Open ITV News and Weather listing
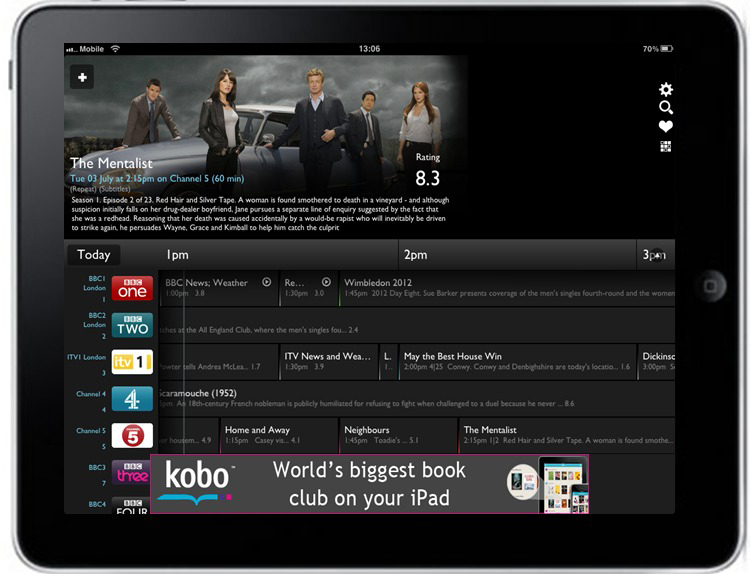This screenshot has height=574, width=750. (x=329, y=362)
